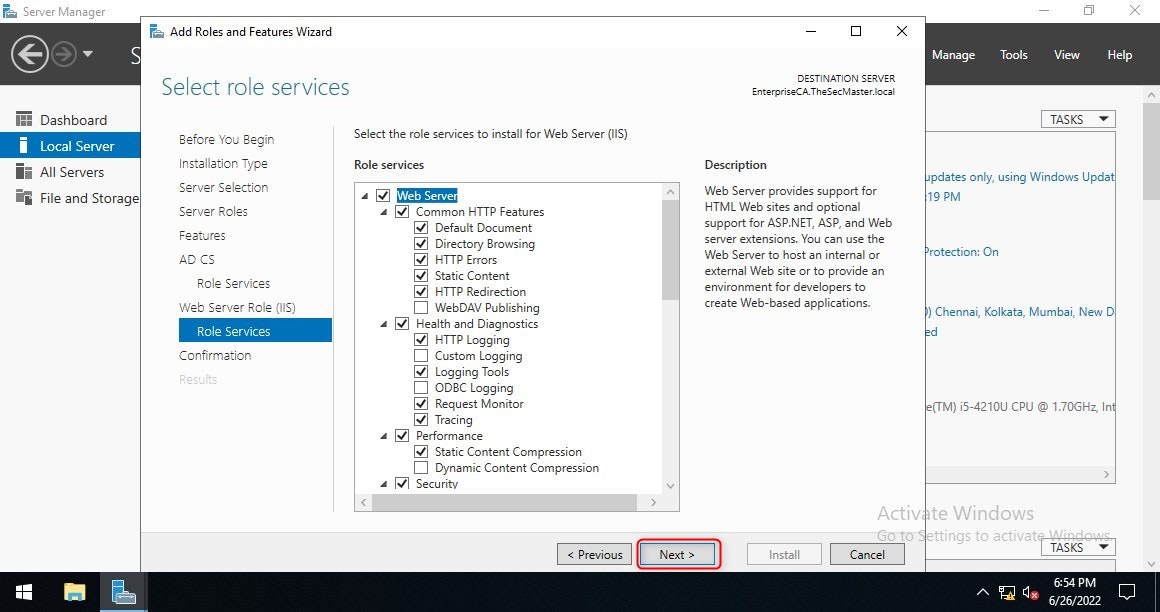The width and height of the screenshot is (1160, 612).
Task: Go to Installation Type step
Action: pyautogui.click(x=223, y=164)
